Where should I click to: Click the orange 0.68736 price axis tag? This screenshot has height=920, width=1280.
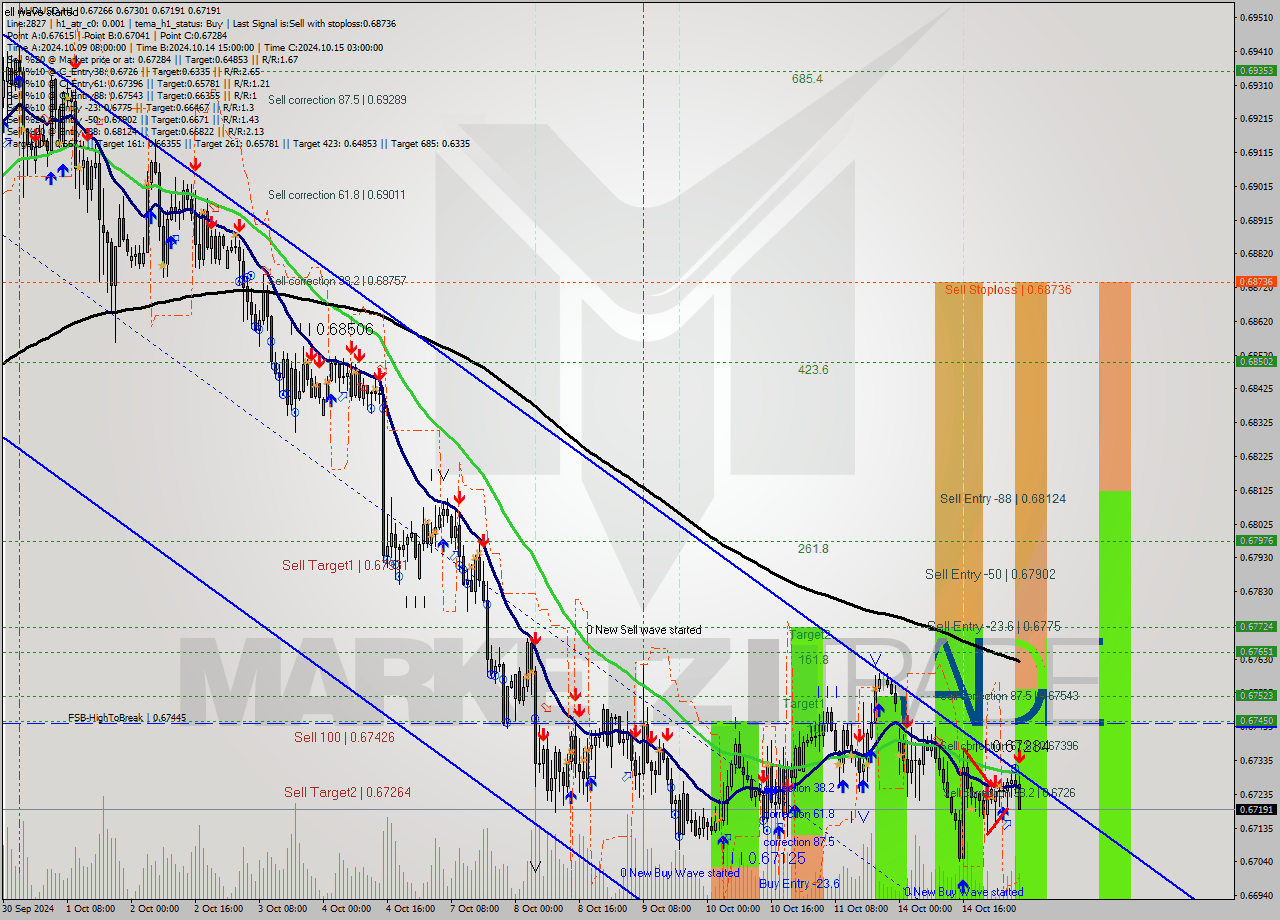(1255, 282)
